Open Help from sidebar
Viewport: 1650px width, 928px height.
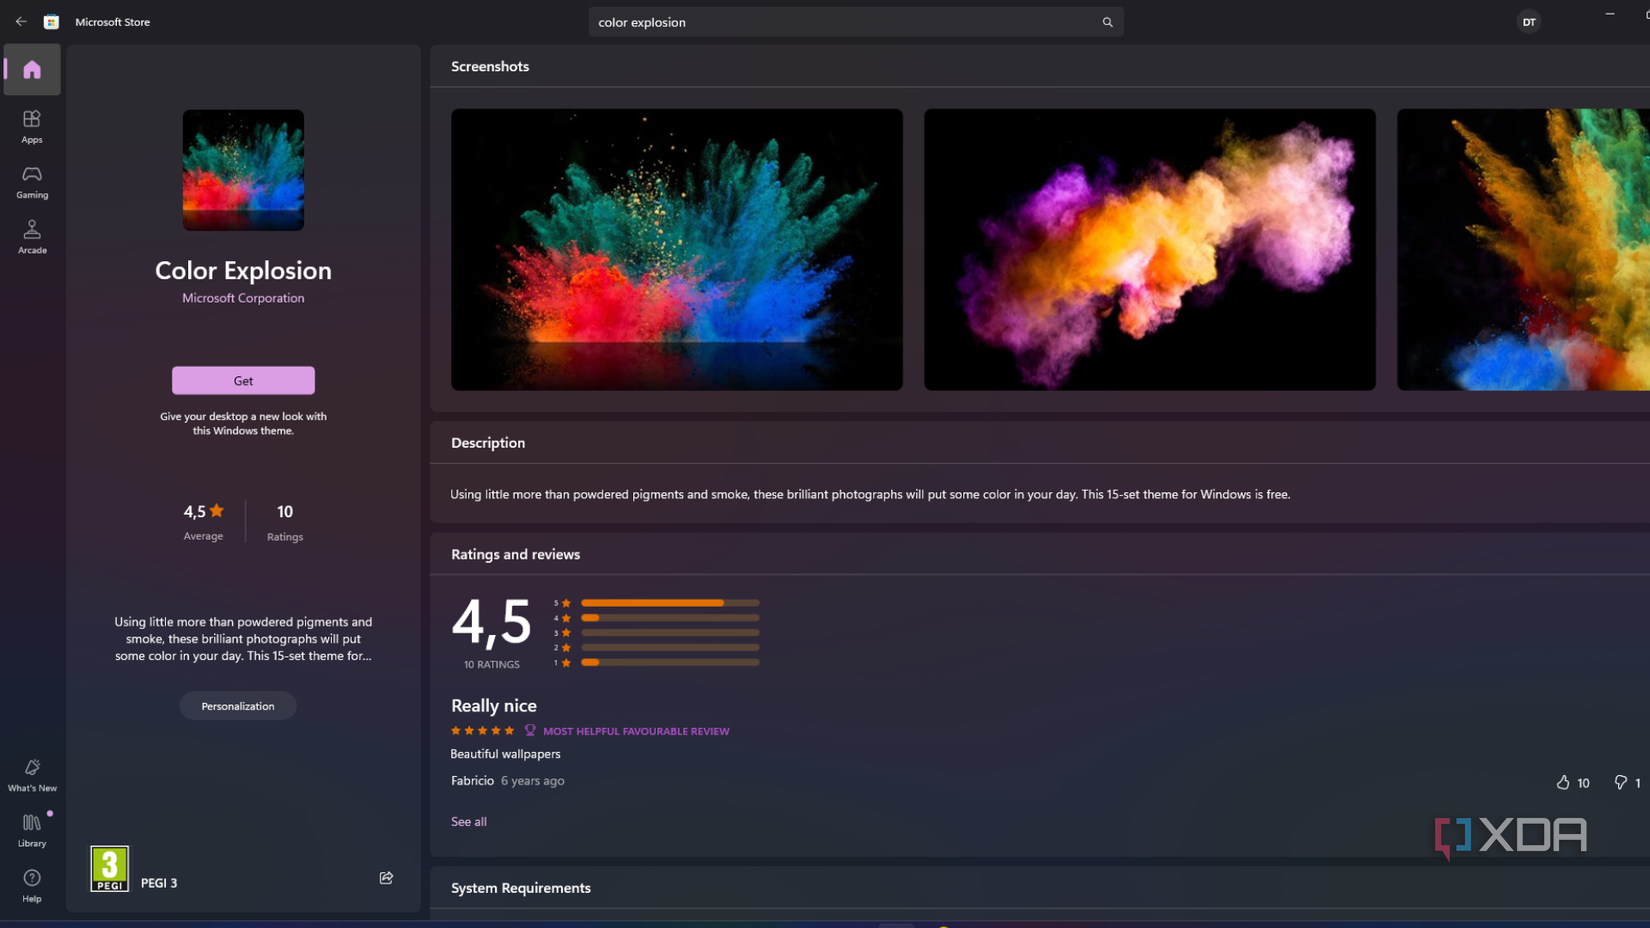click(x=31, y=884)
